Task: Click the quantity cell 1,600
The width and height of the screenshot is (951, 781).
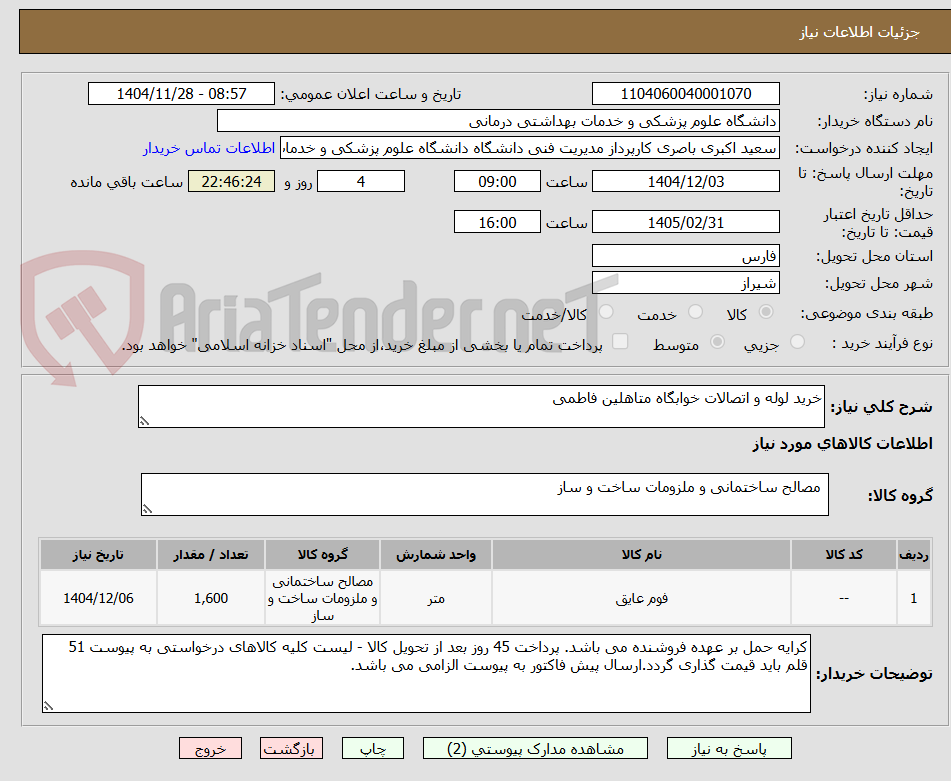Action: 210,598
